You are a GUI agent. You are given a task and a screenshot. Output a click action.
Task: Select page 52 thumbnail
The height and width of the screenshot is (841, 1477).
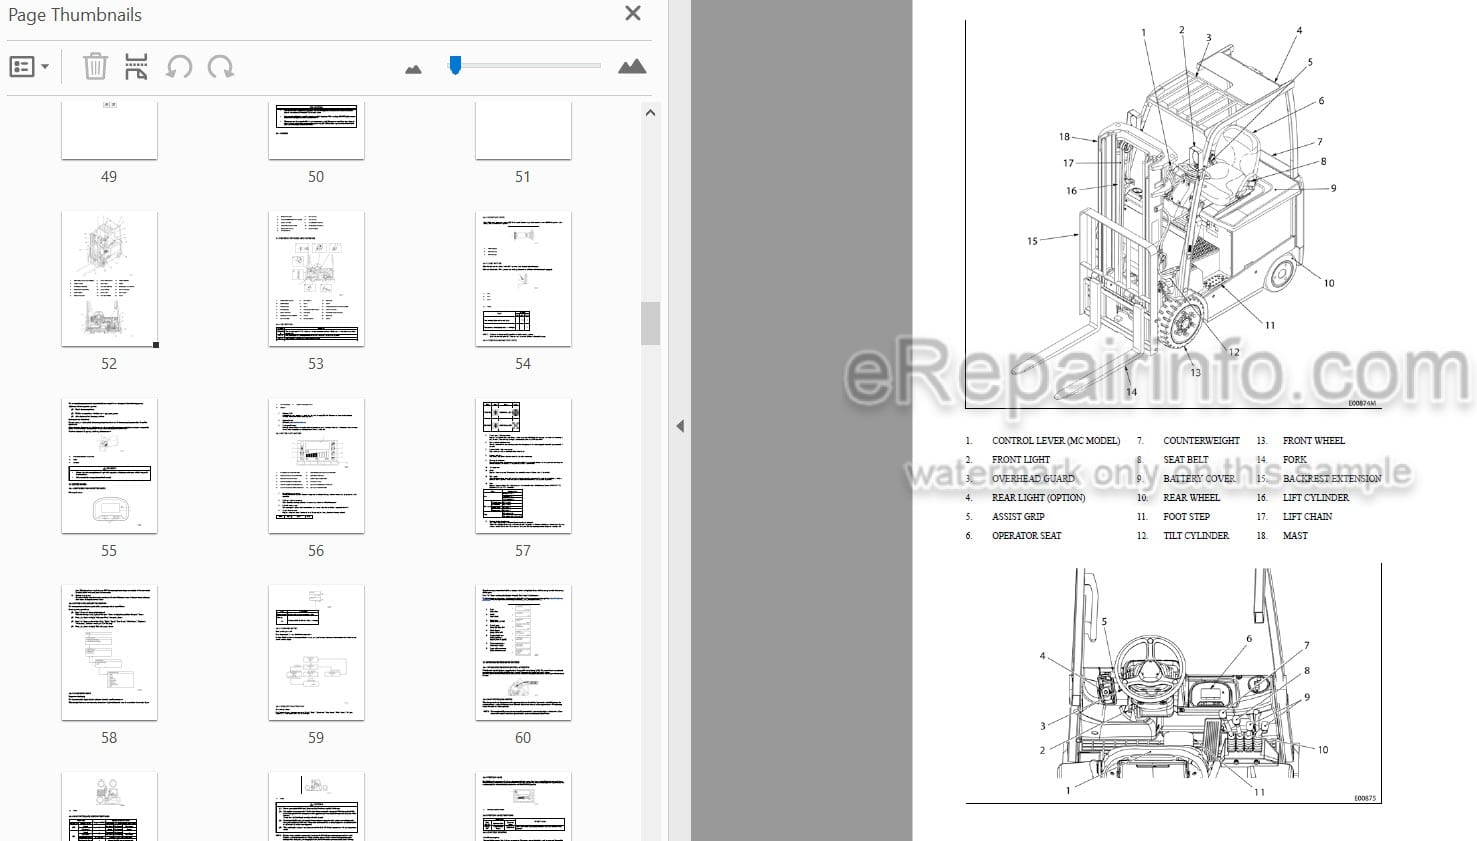[109, 279]
